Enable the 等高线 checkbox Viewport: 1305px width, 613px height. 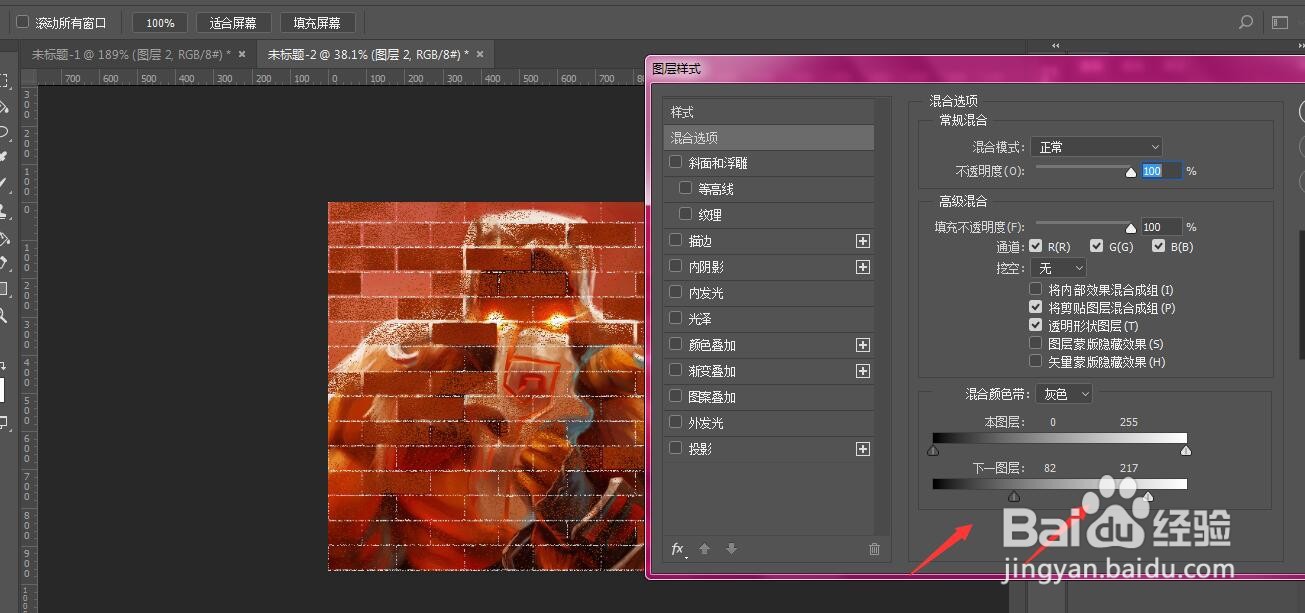[685, 188]
